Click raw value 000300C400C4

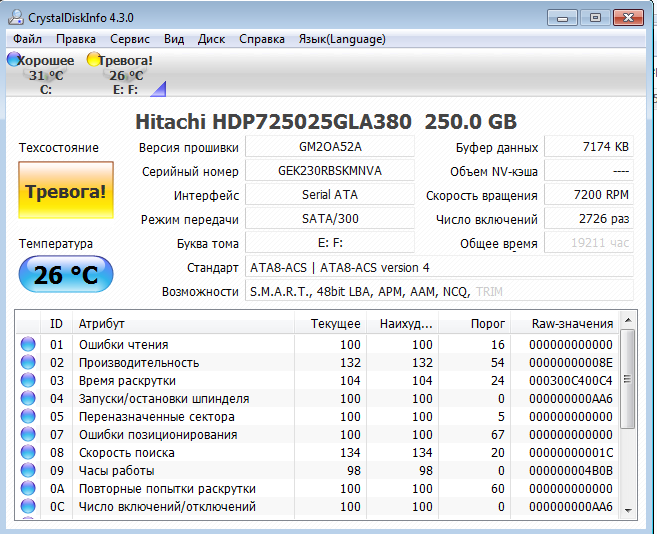pyautogui.click(x=571, y=381)
